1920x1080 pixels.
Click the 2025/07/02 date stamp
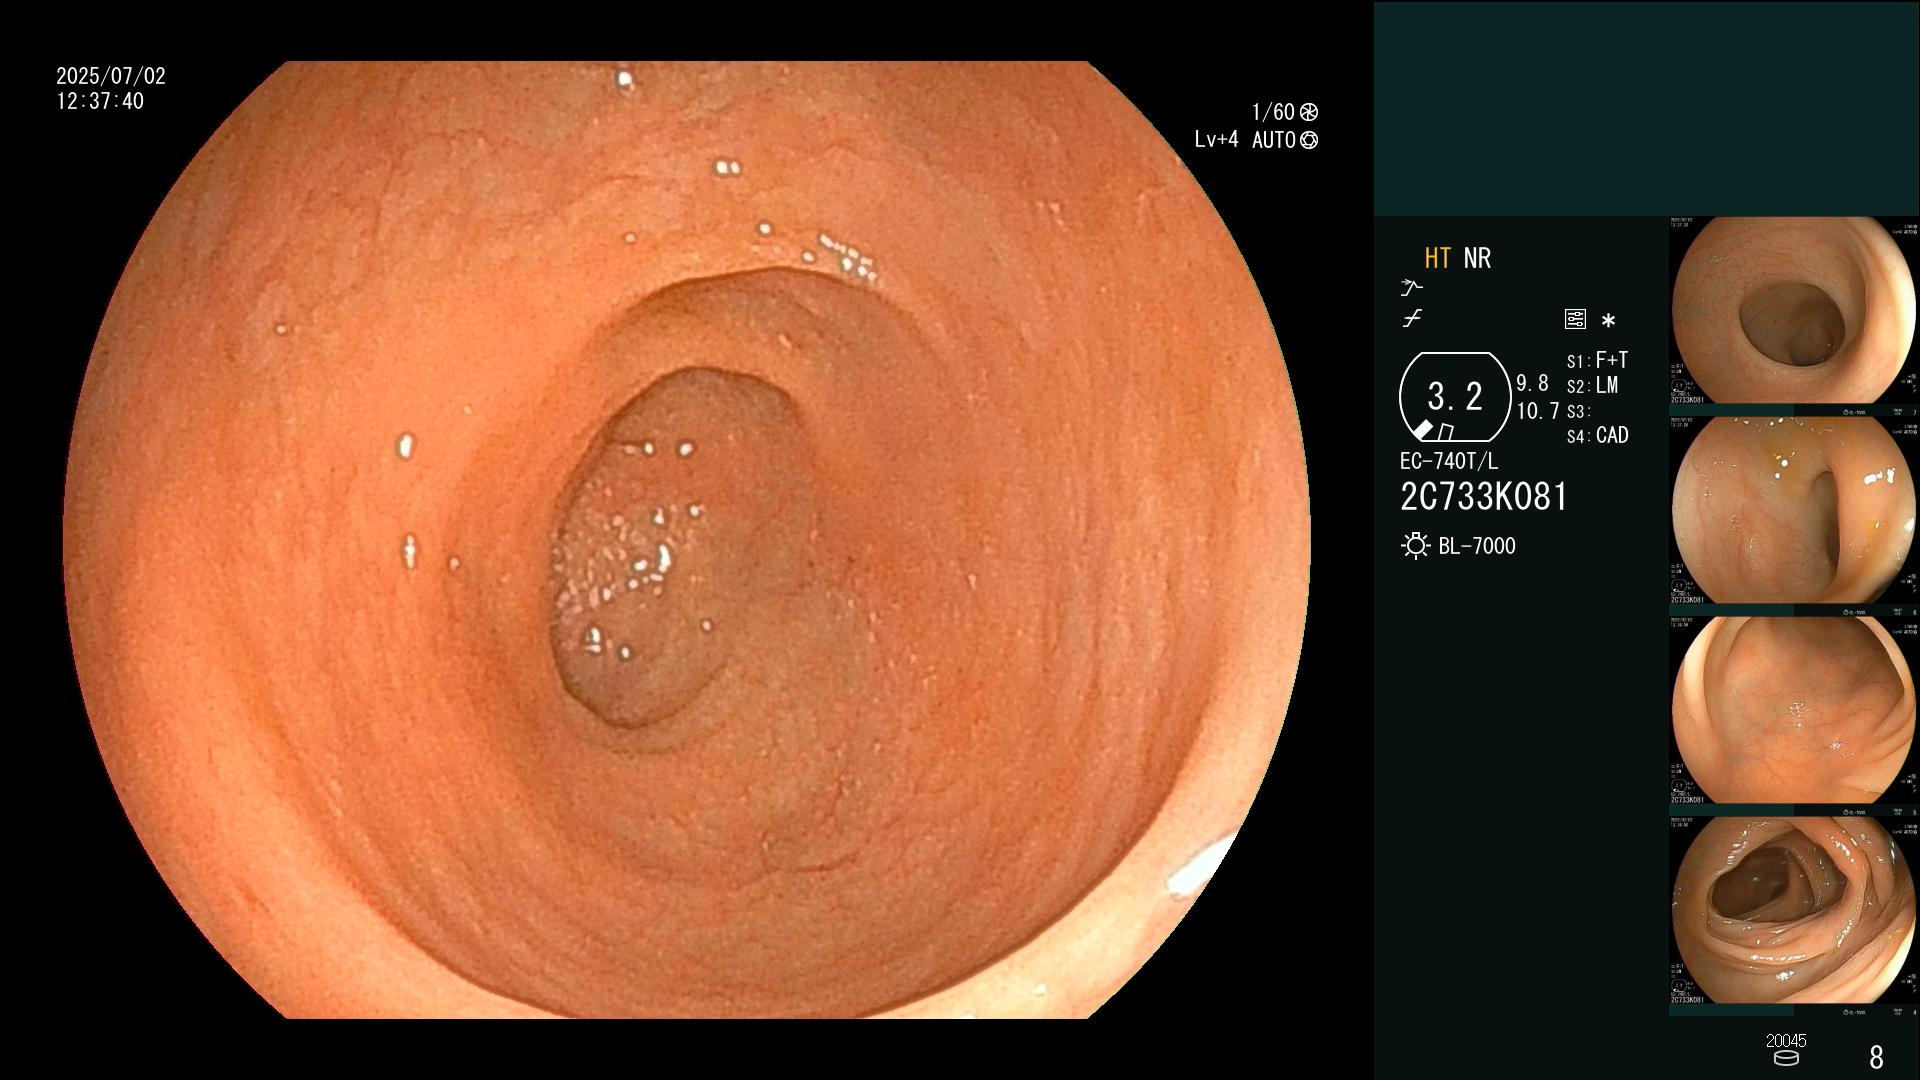point(111,76)
